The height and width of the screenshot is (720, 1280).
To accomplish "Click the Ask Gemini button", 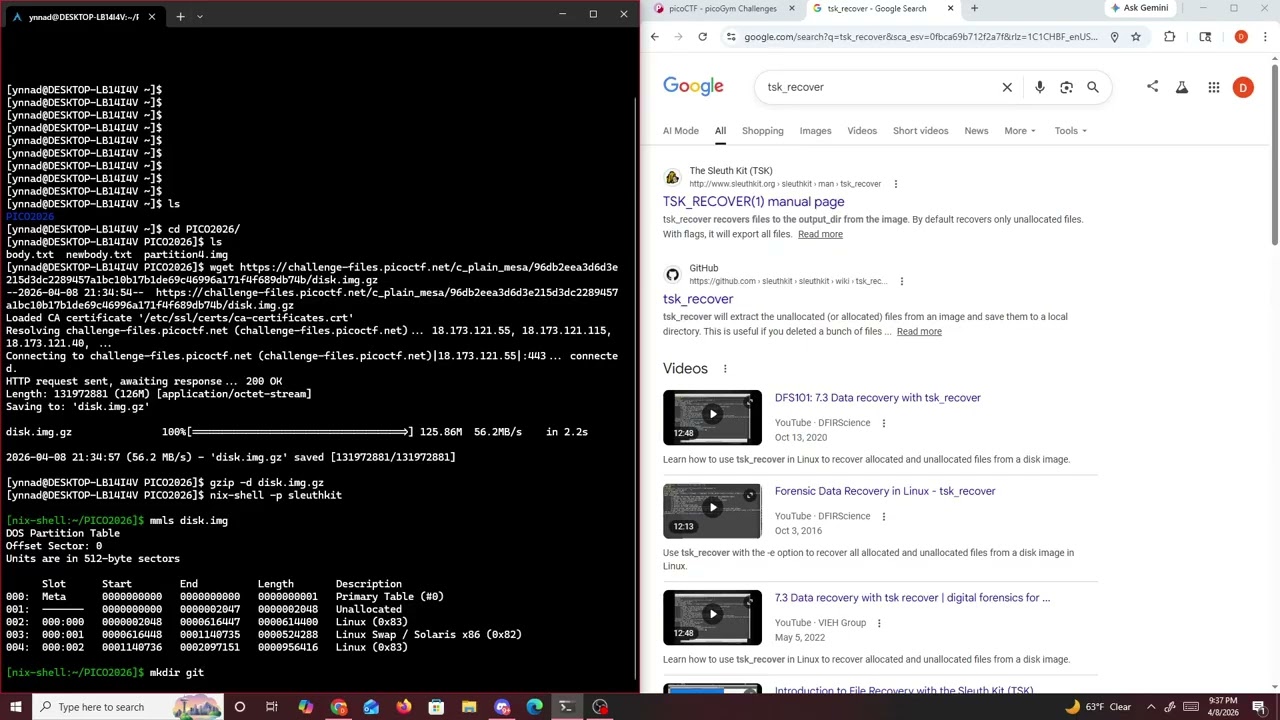I will click(x=1139, y=8).
